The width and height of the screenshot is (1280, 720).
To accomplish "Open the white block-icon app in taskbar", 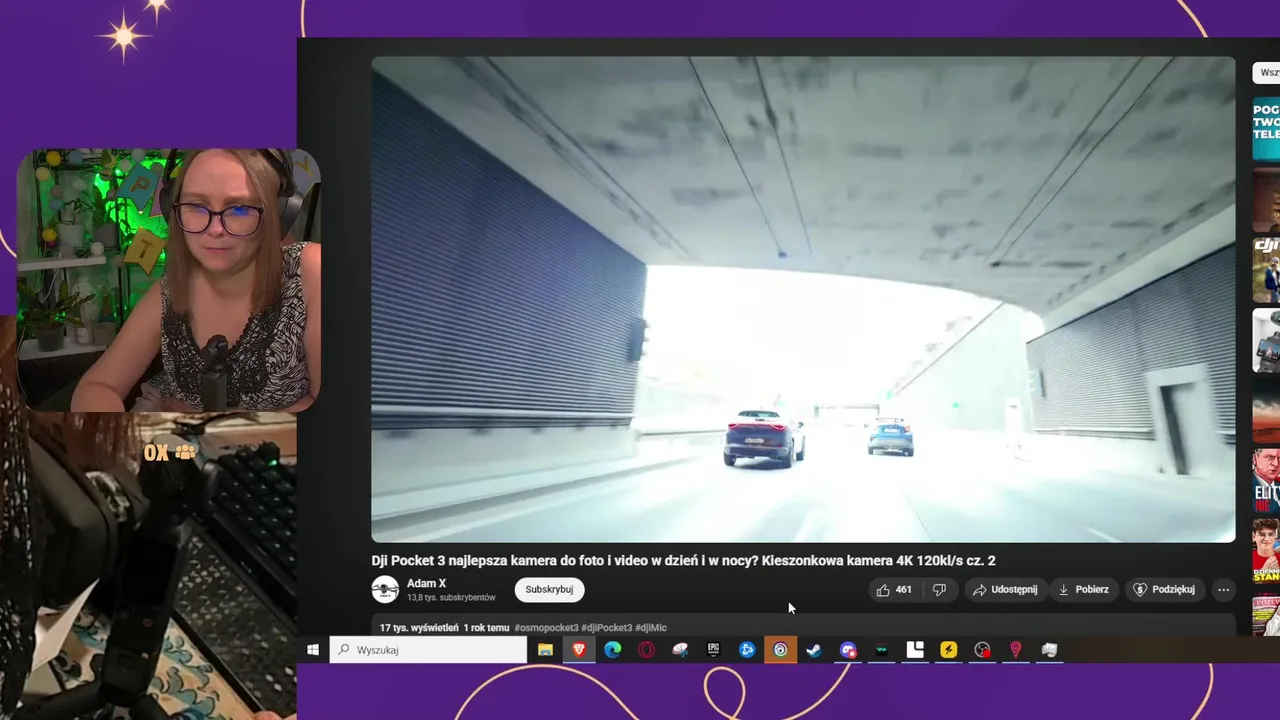I will click(915, 650).
